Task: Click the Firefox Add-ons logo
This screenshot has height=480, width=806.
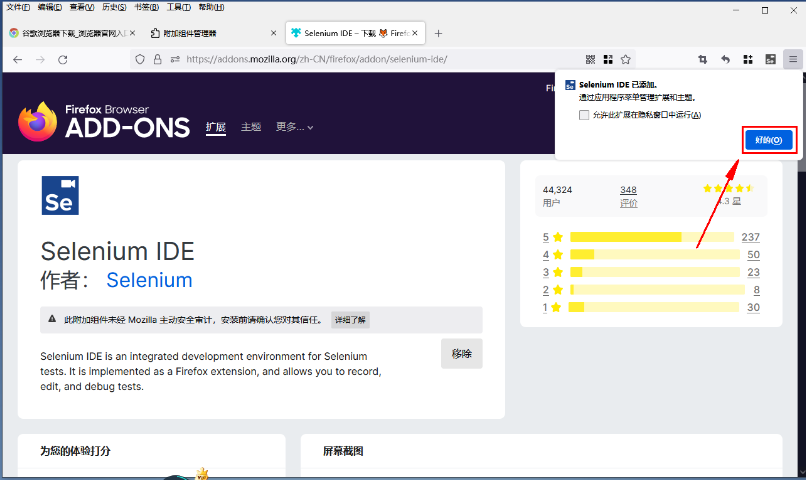Action: coord(104,122)
